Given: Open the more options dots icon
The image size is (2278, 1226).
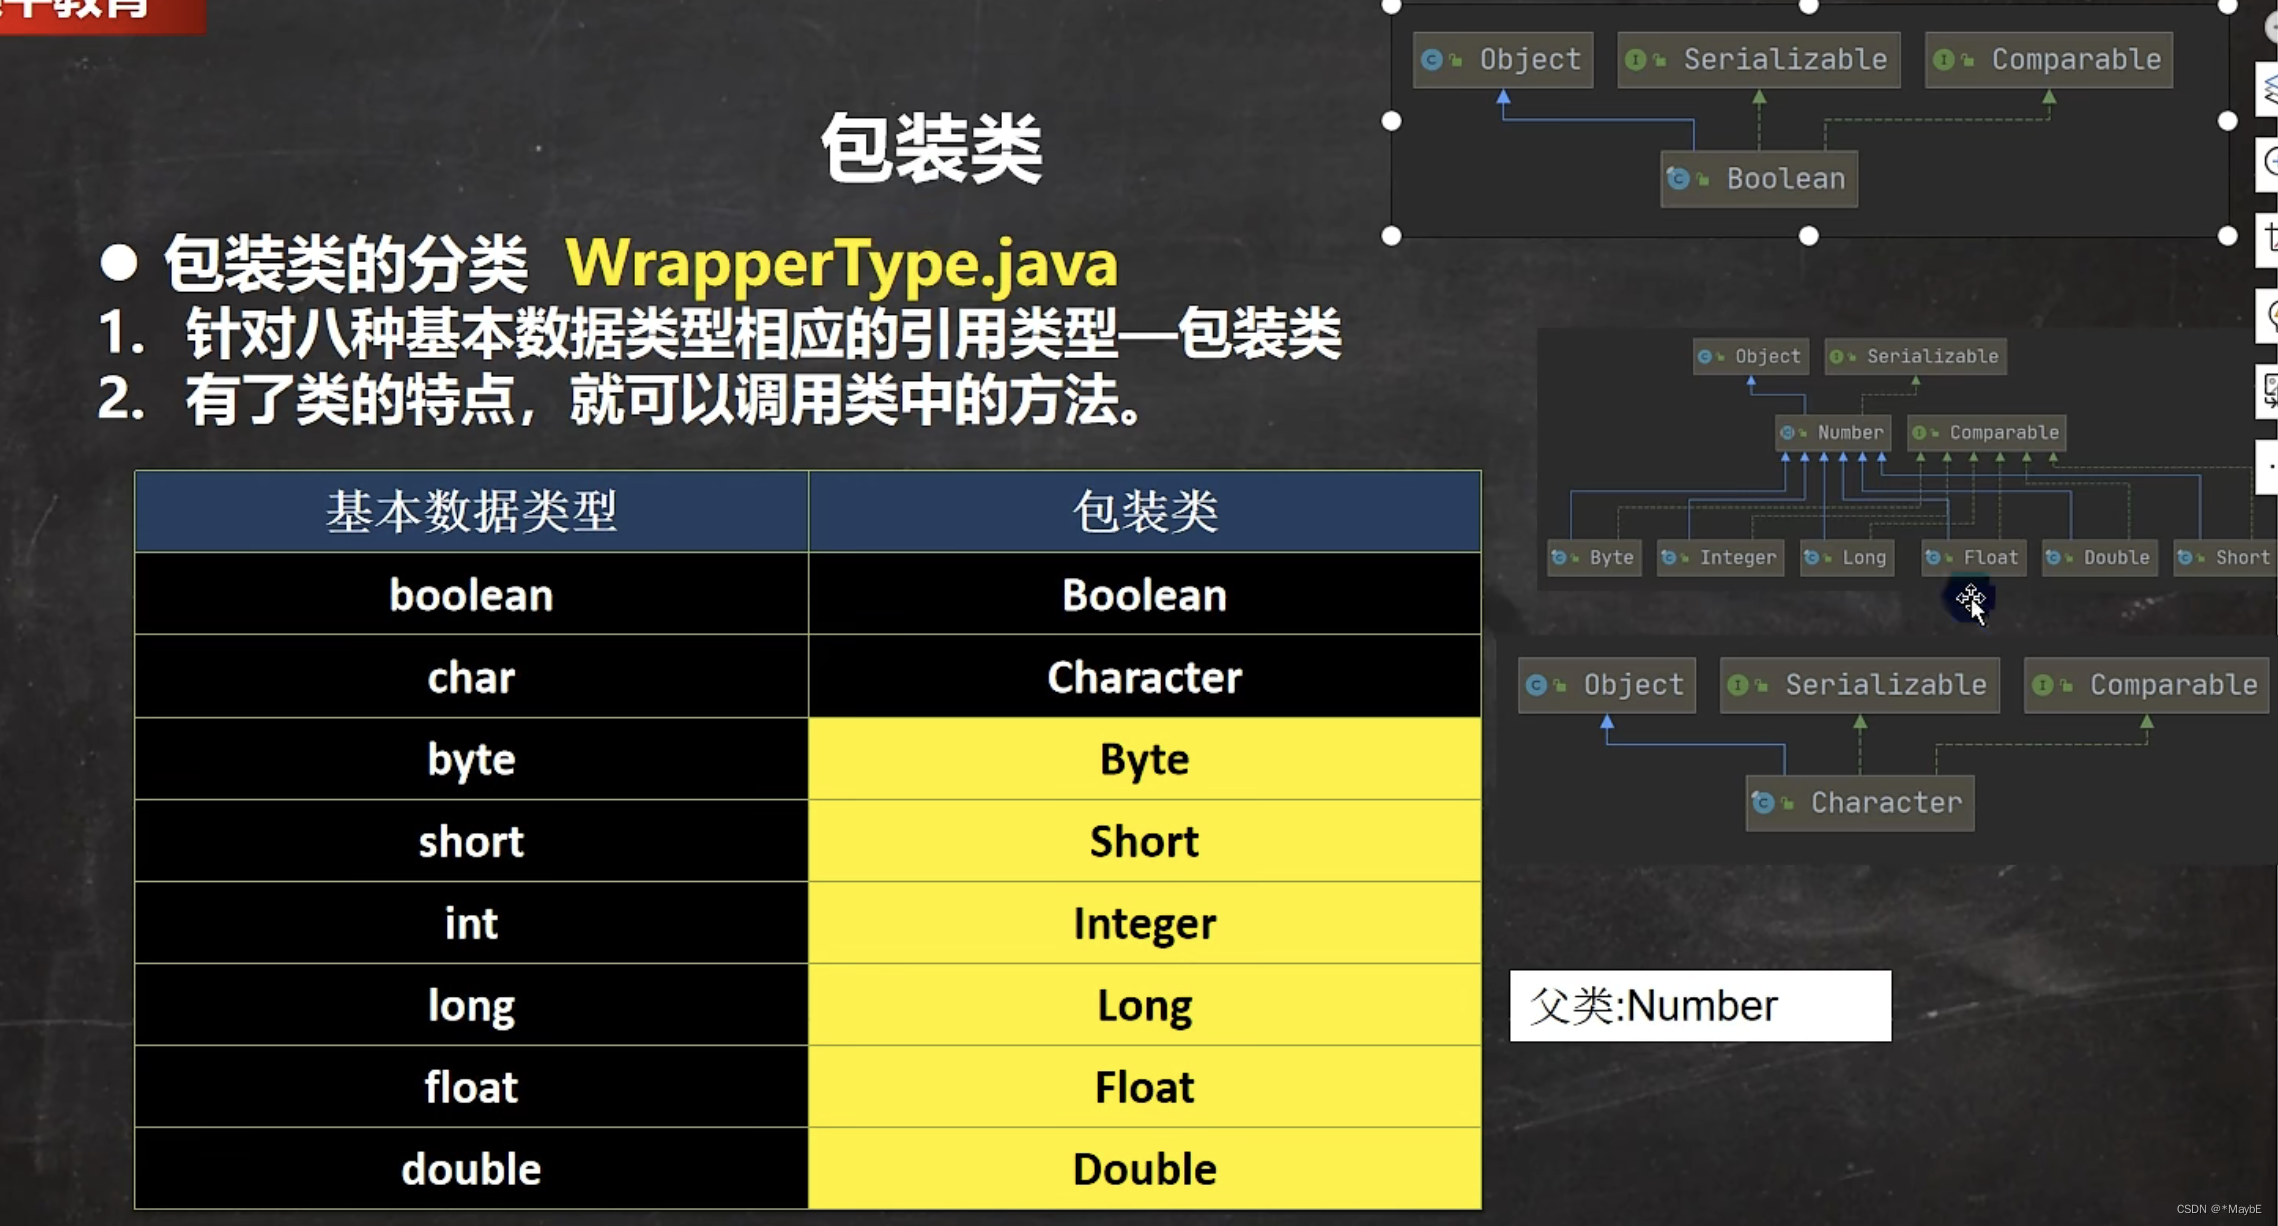Looking at the screenshot, I should click(x=2271, y=466).
